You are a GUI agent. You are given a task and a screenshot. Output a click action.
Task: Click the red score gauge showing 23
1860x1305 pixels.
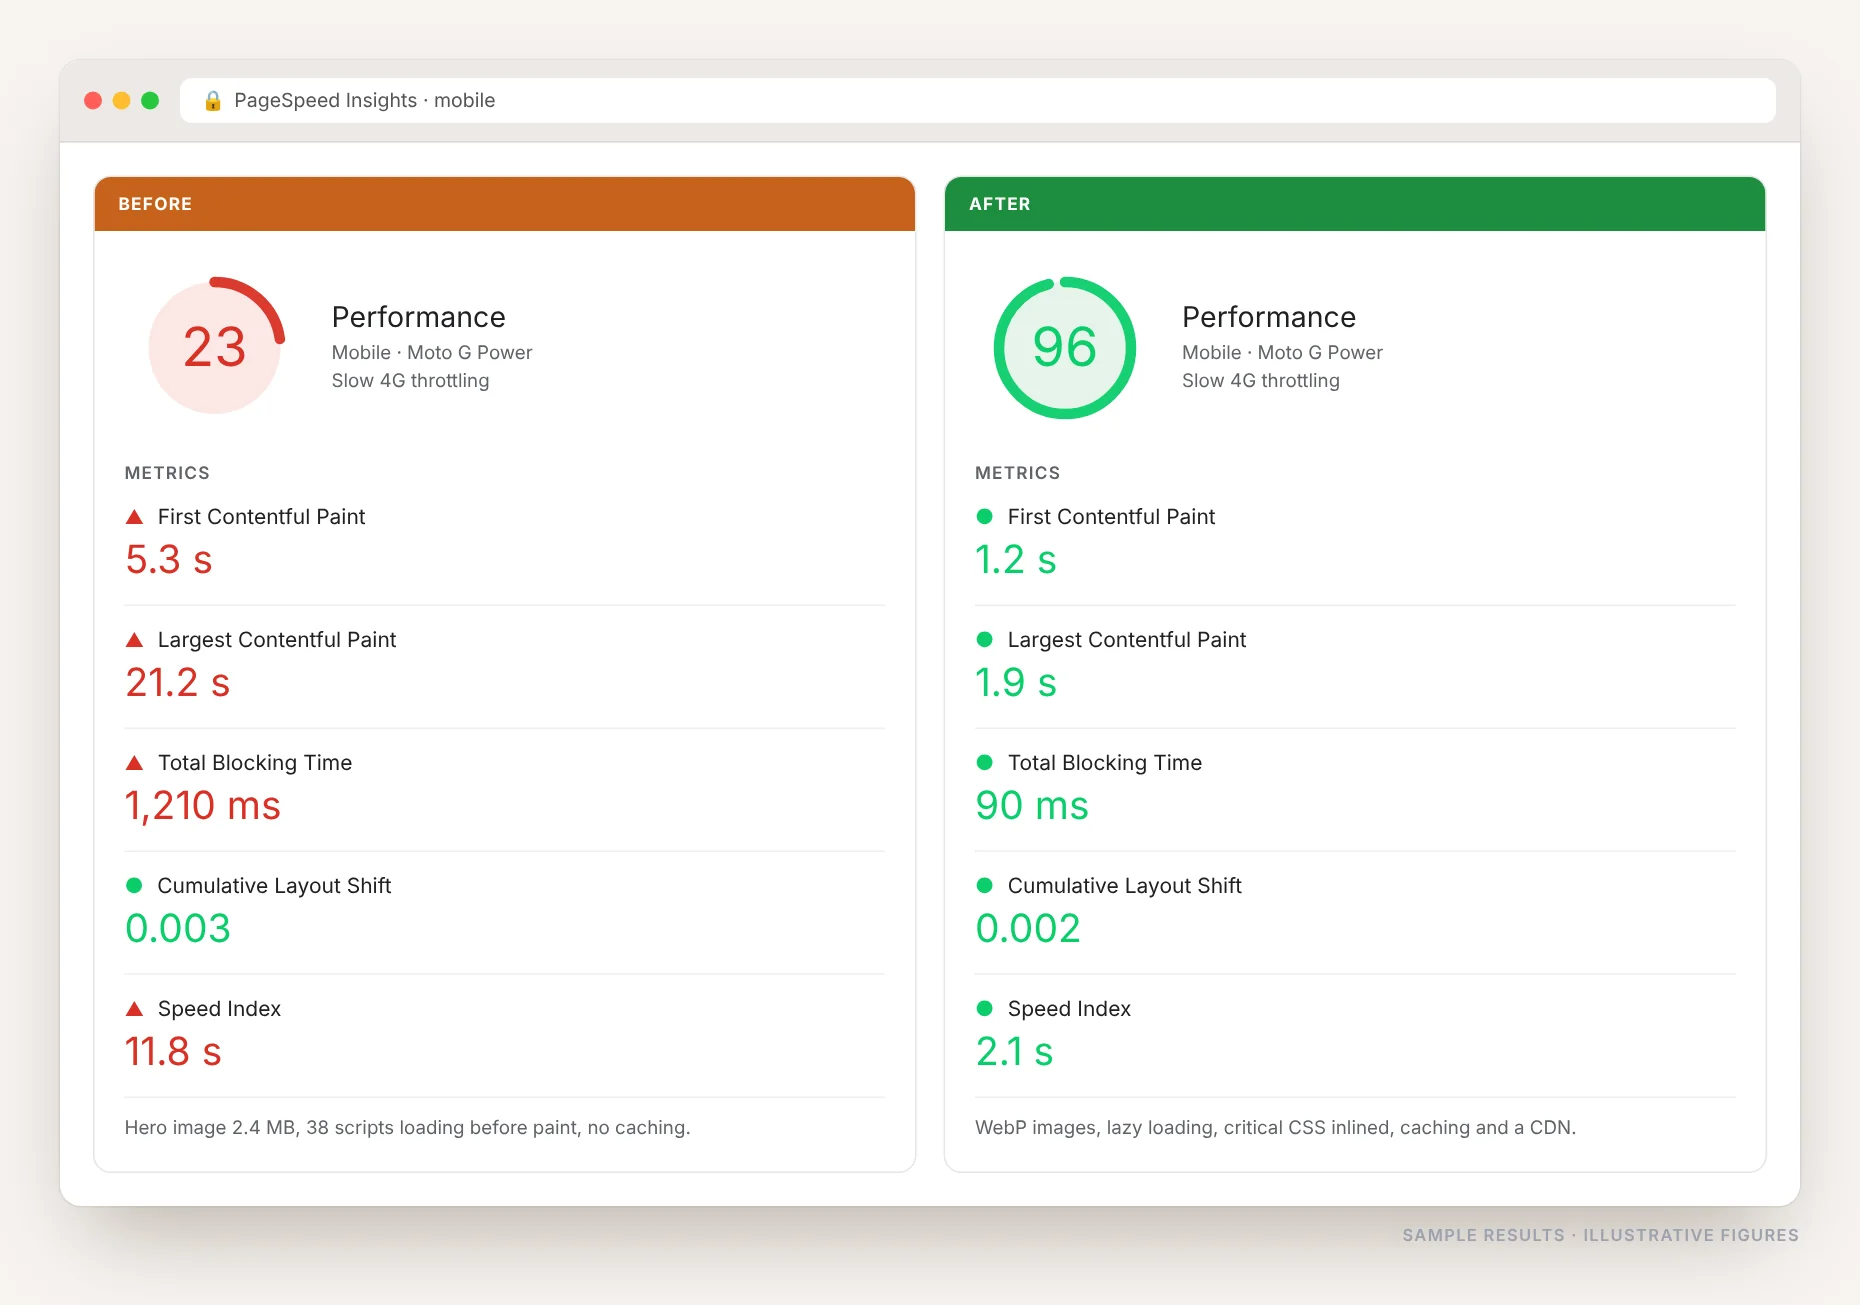[x=215, y=347]
